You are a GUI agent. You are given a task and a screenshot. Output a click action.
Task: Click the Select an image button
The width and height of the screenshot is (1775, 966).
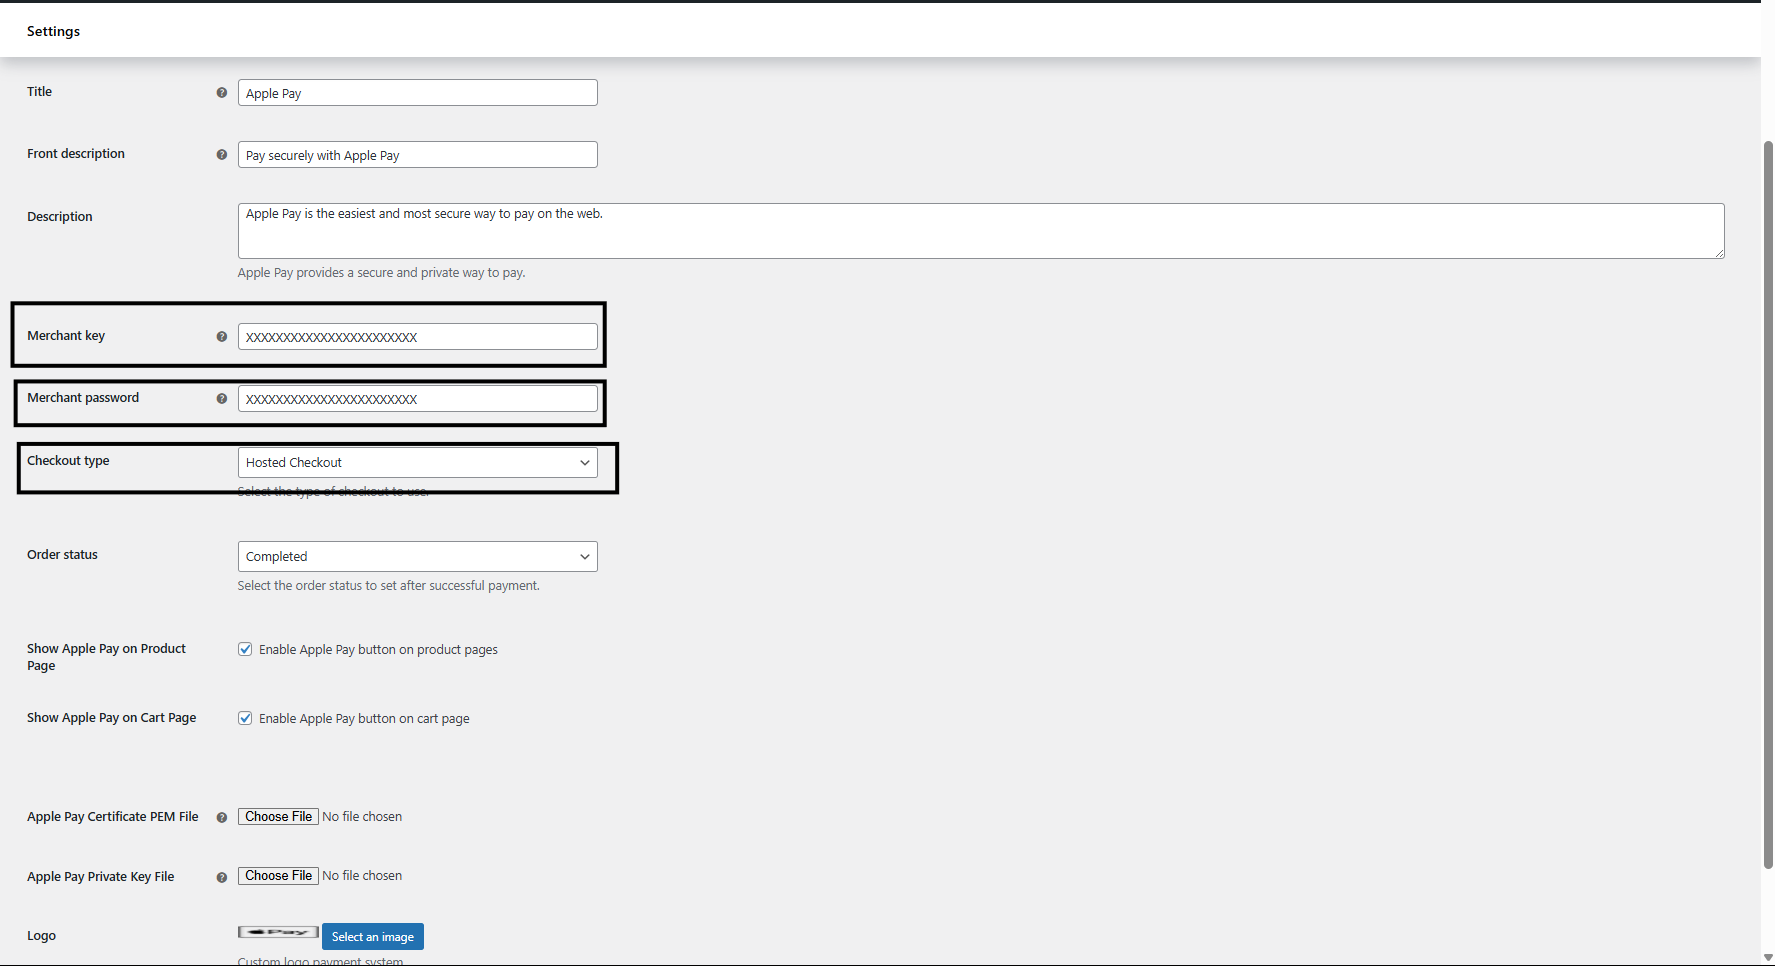[373, 936]
